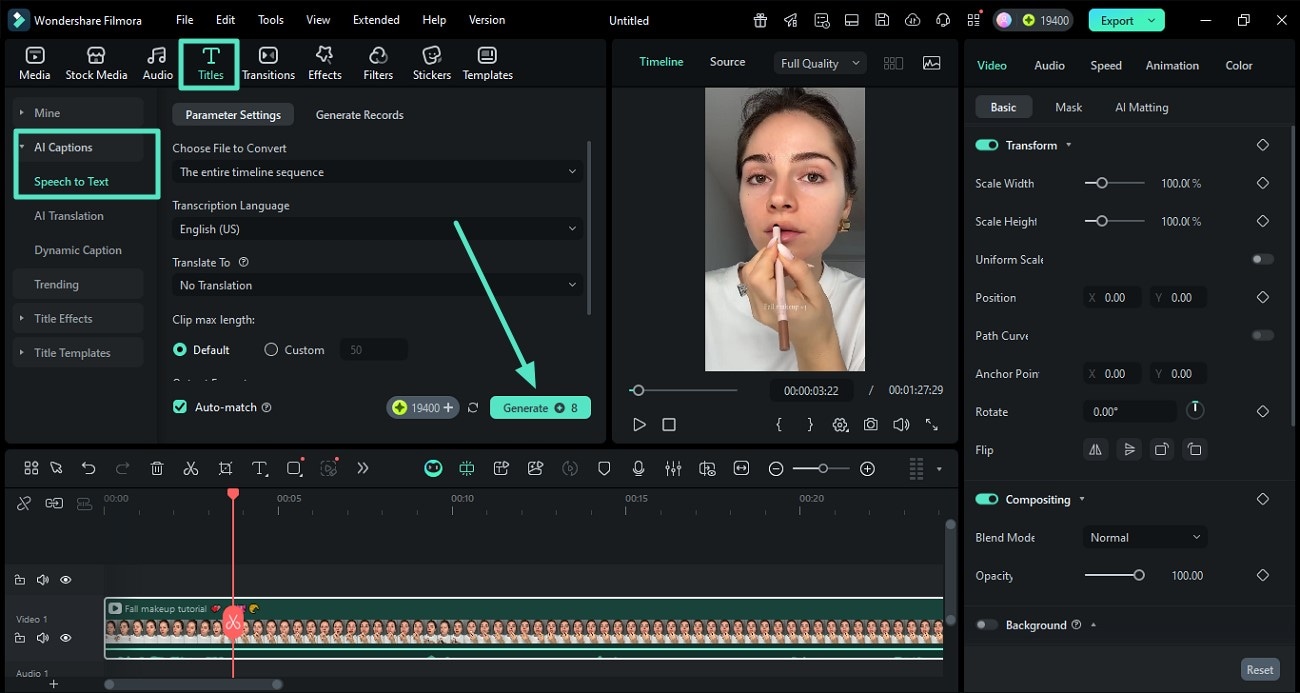The image size is (1300, 693).
Task: Open the Transcription Language dropdown
Action: pos(376,229)
